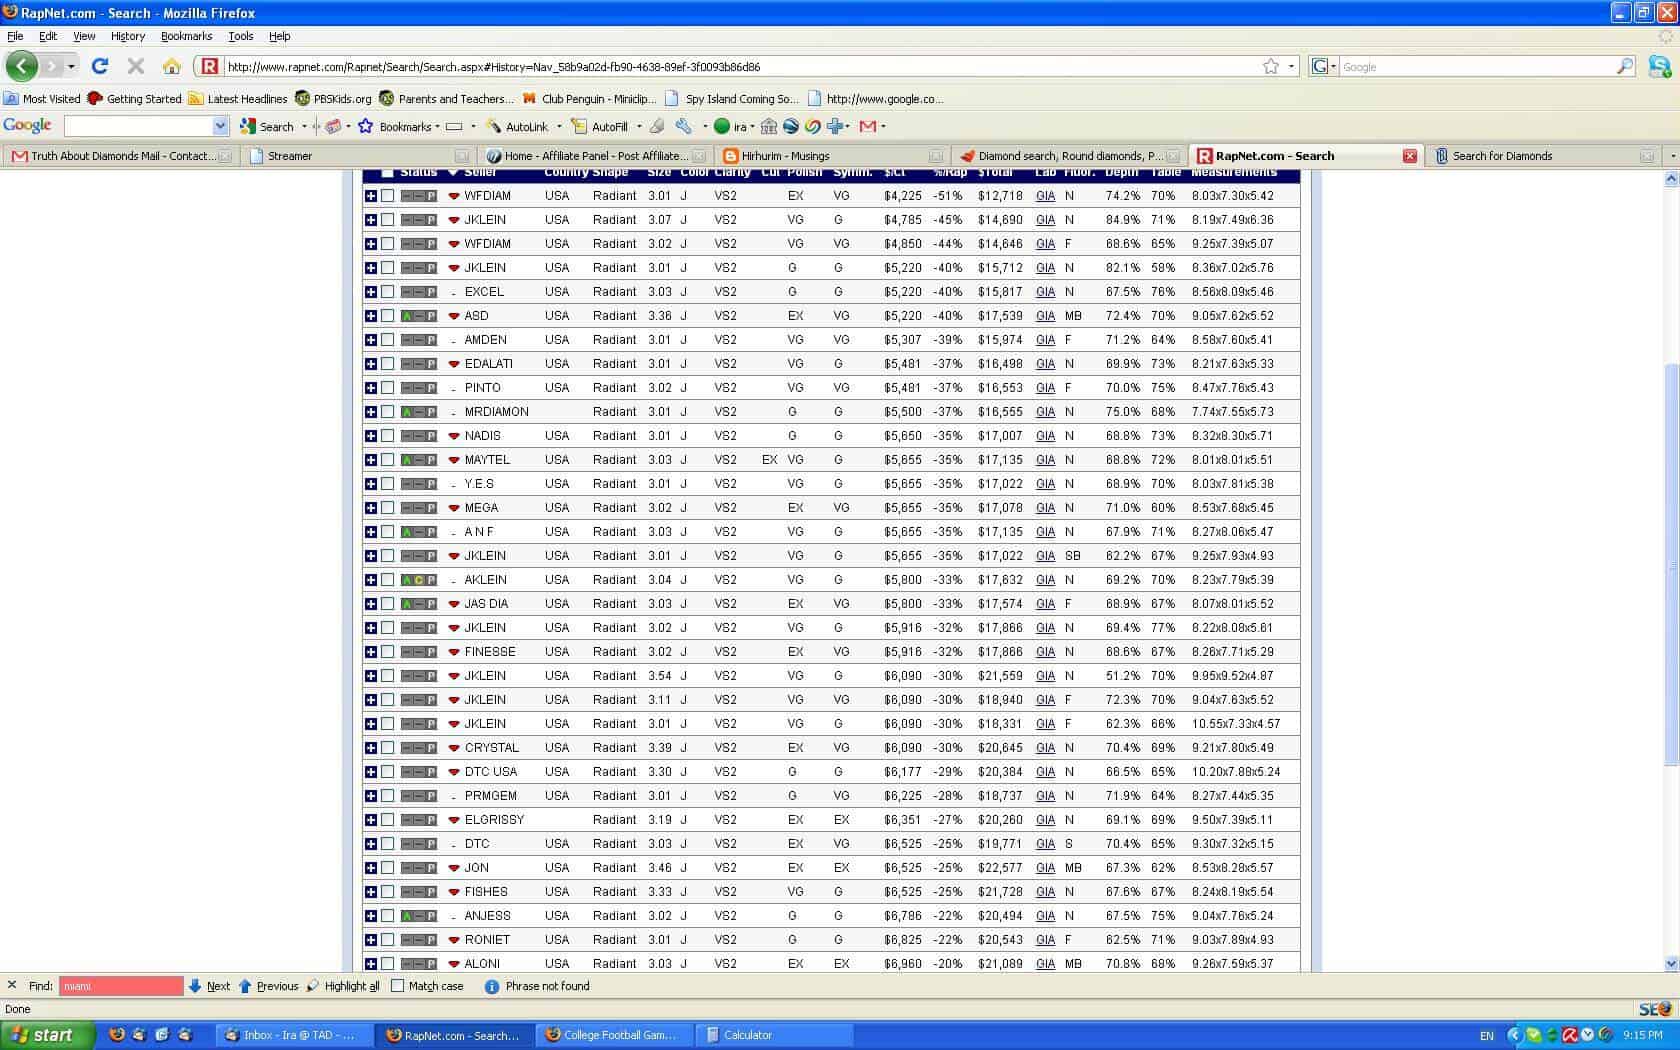Viewport: 1680px width, 1050px height.
Task: Close the RapNet.com - Search tab
Action: 1409,156
